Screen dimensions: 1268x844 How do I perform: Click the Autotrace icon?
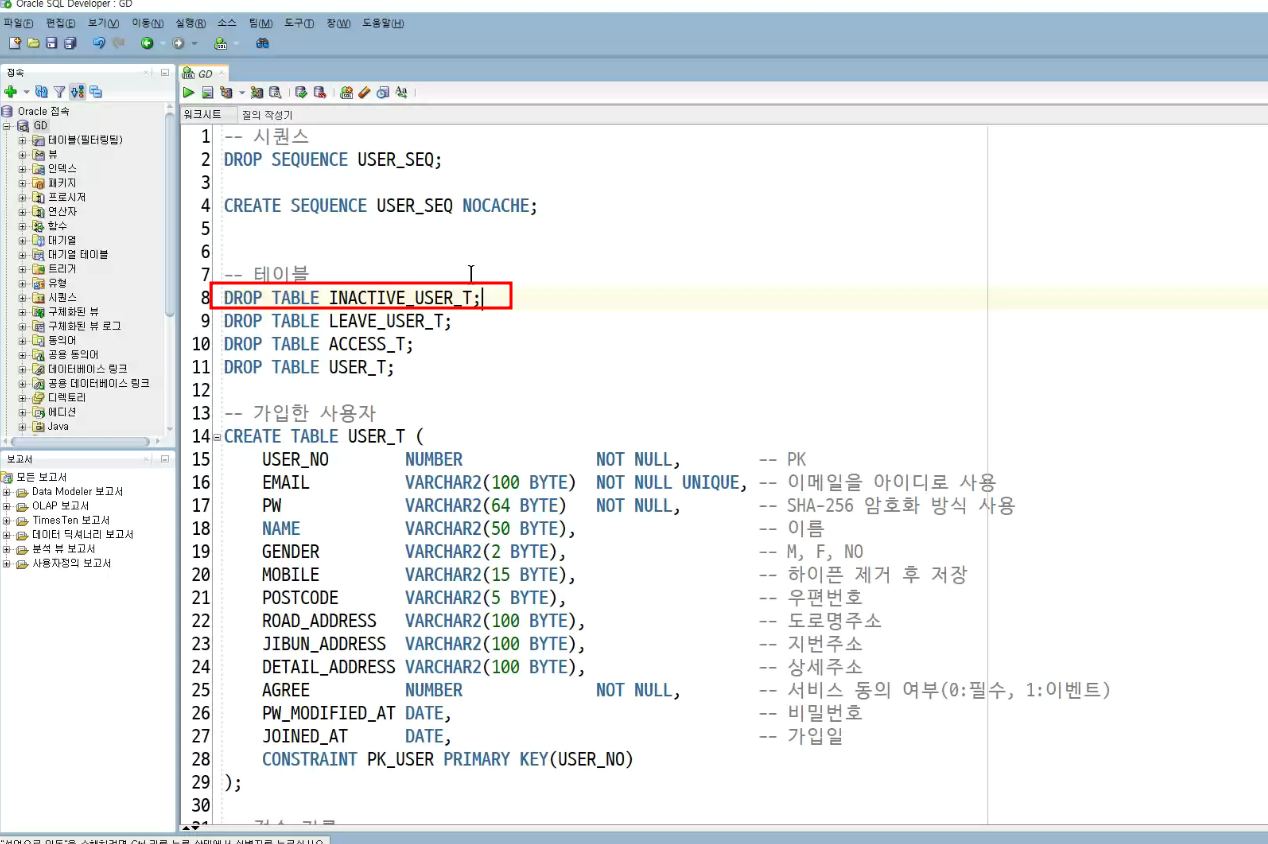click(257, 92)
